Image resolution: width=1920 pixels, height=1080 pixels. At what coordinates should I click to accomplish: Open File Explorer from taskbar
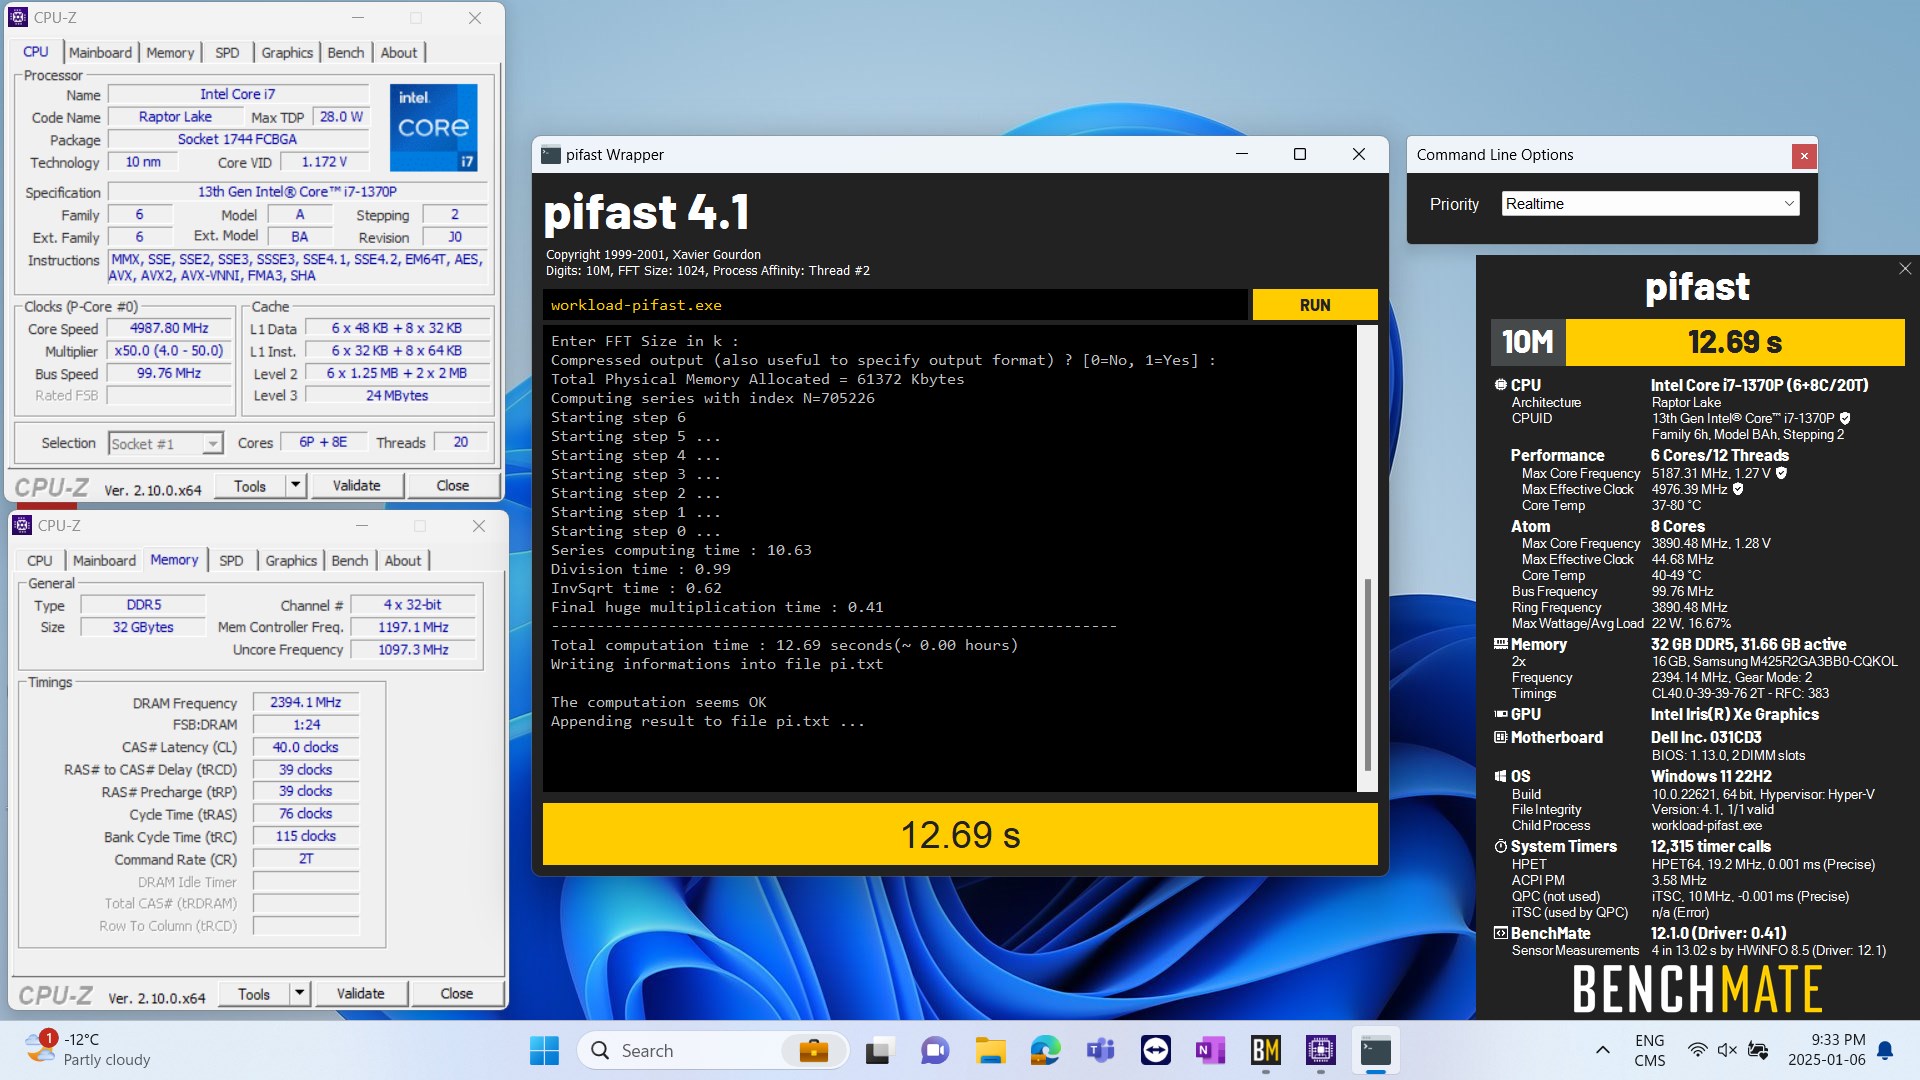point(990,1050)
